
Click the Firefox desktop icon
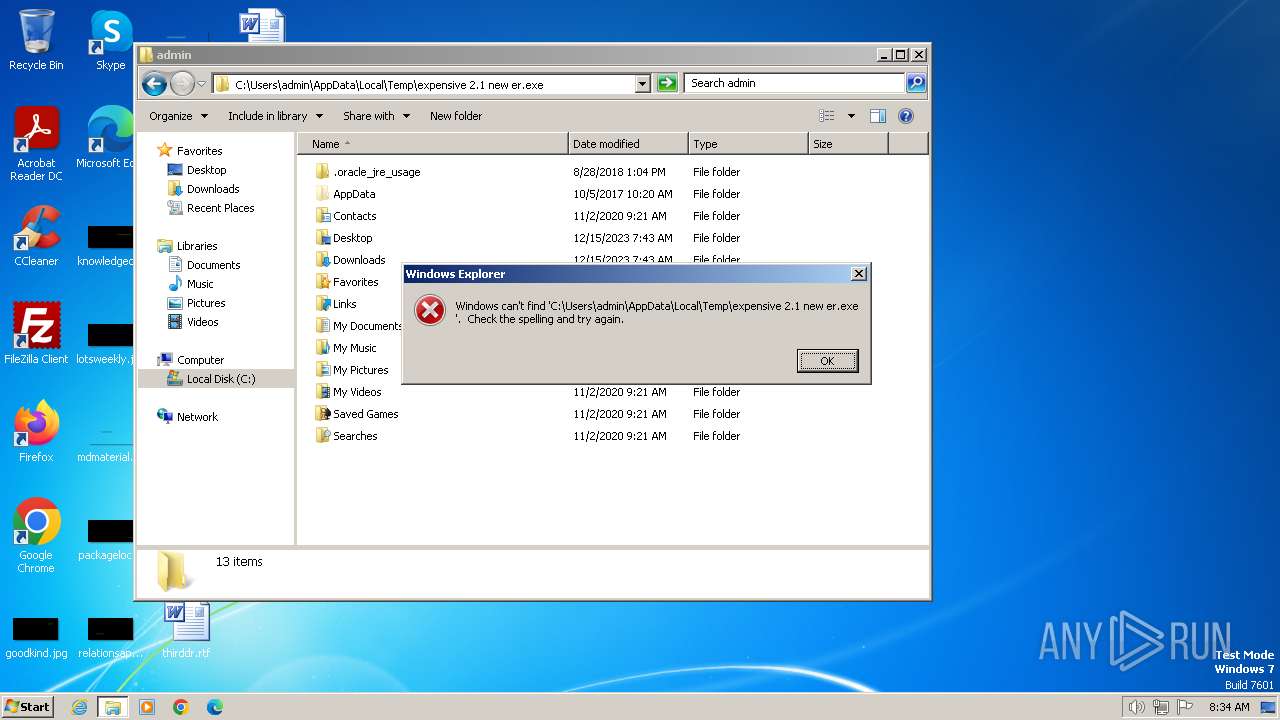coord(36,432)
